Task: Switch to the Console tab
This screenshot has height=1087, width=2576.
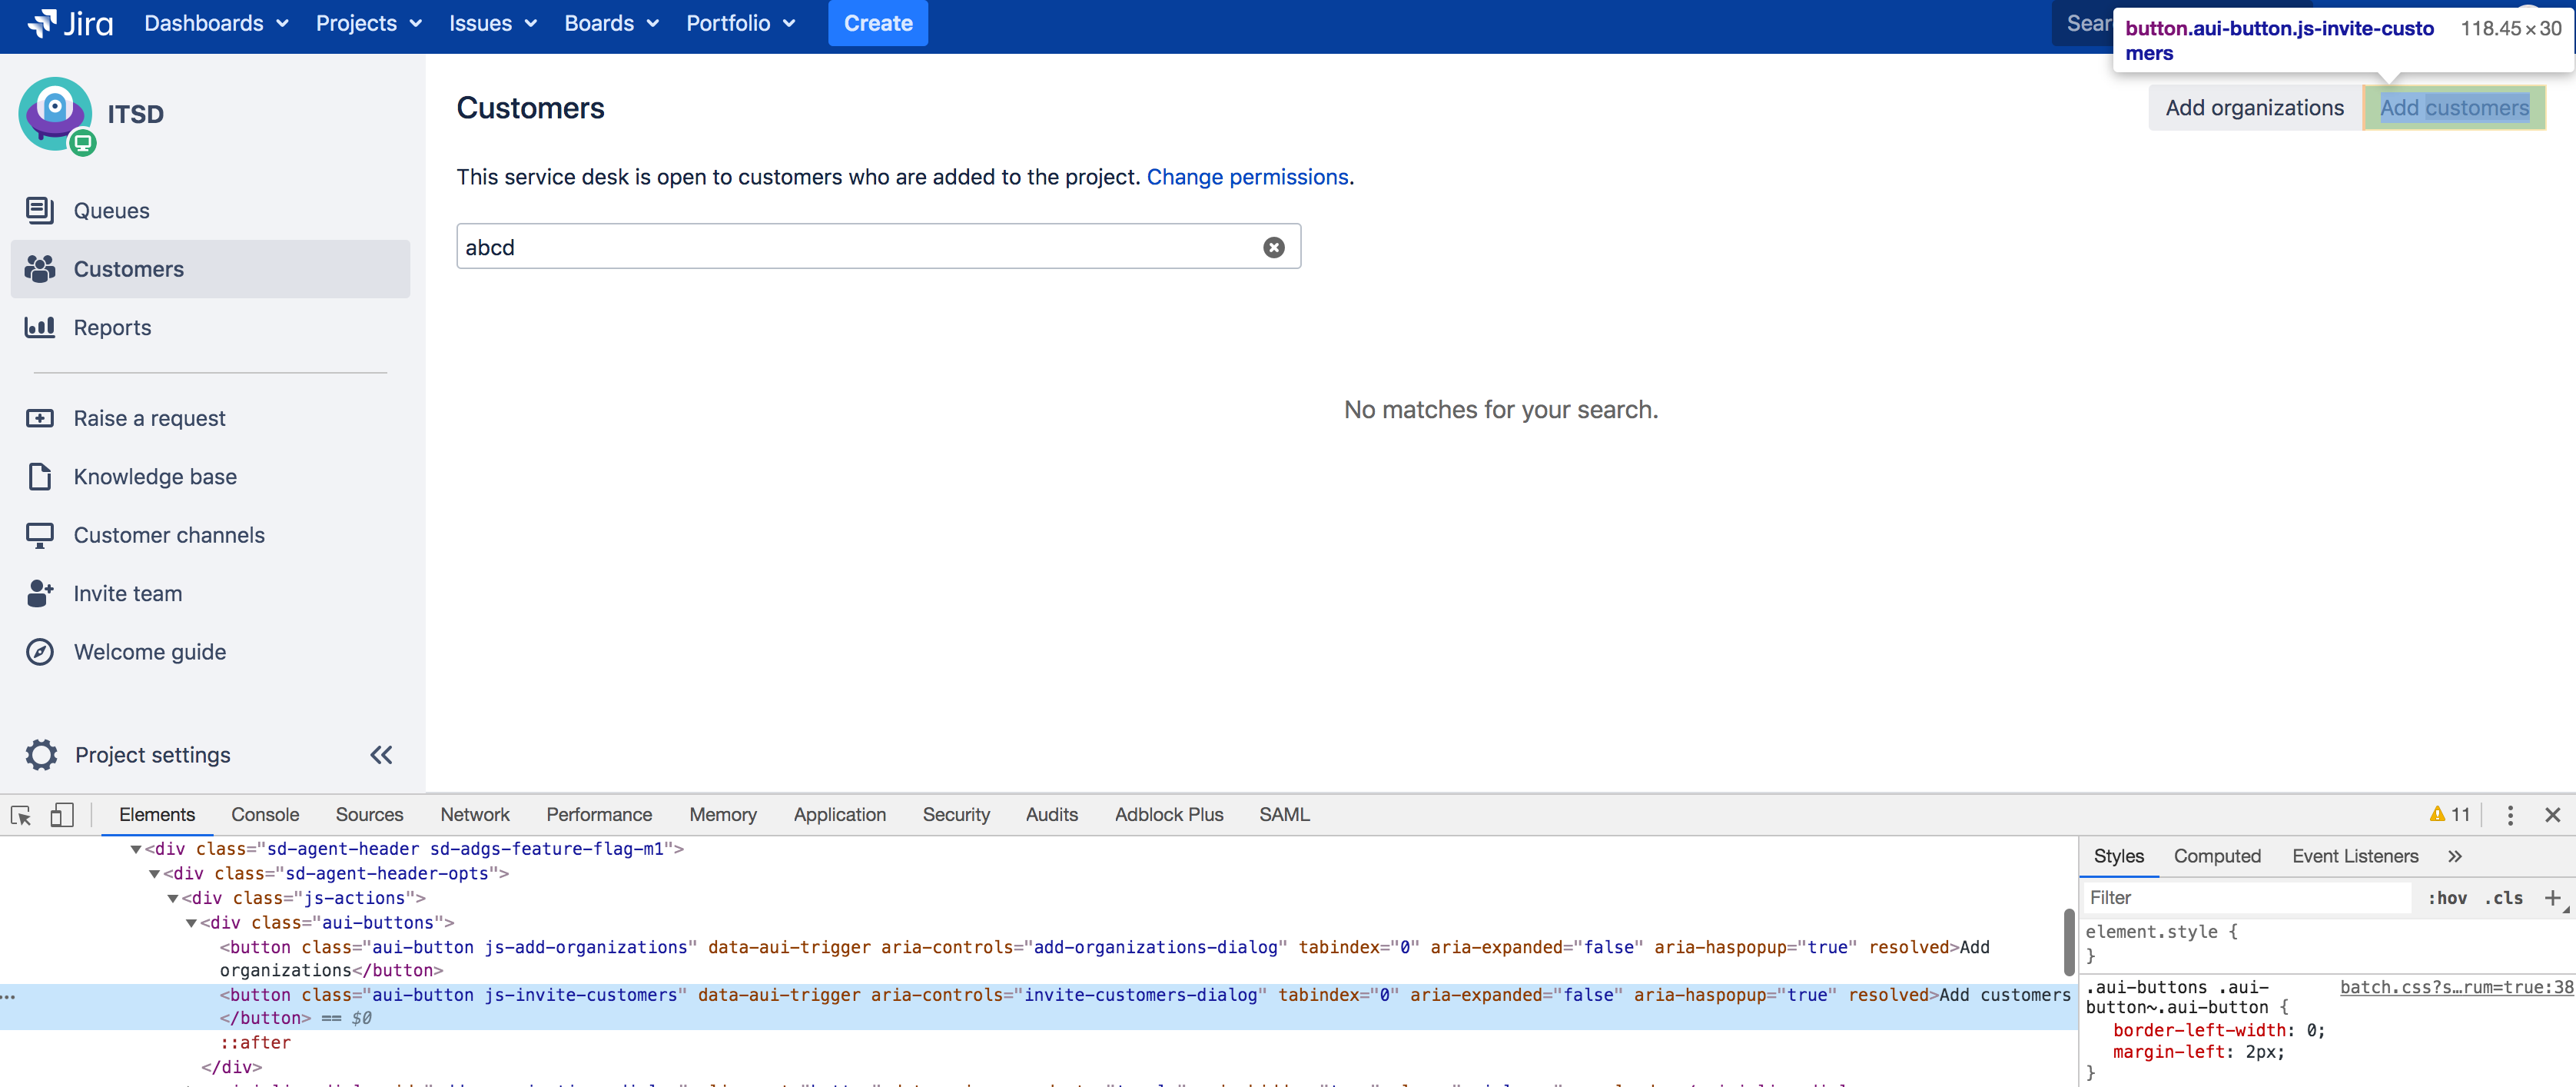Action: 265,815
